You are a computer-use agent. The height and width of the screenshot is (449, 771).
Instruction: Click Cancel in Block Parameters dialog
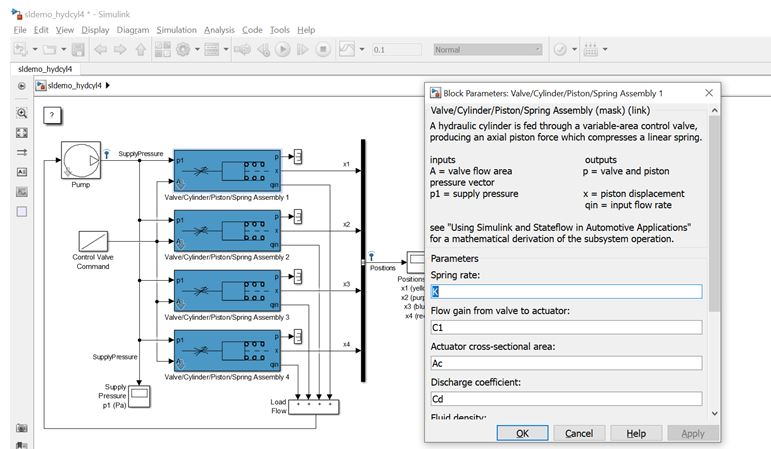tap(579, 433)
